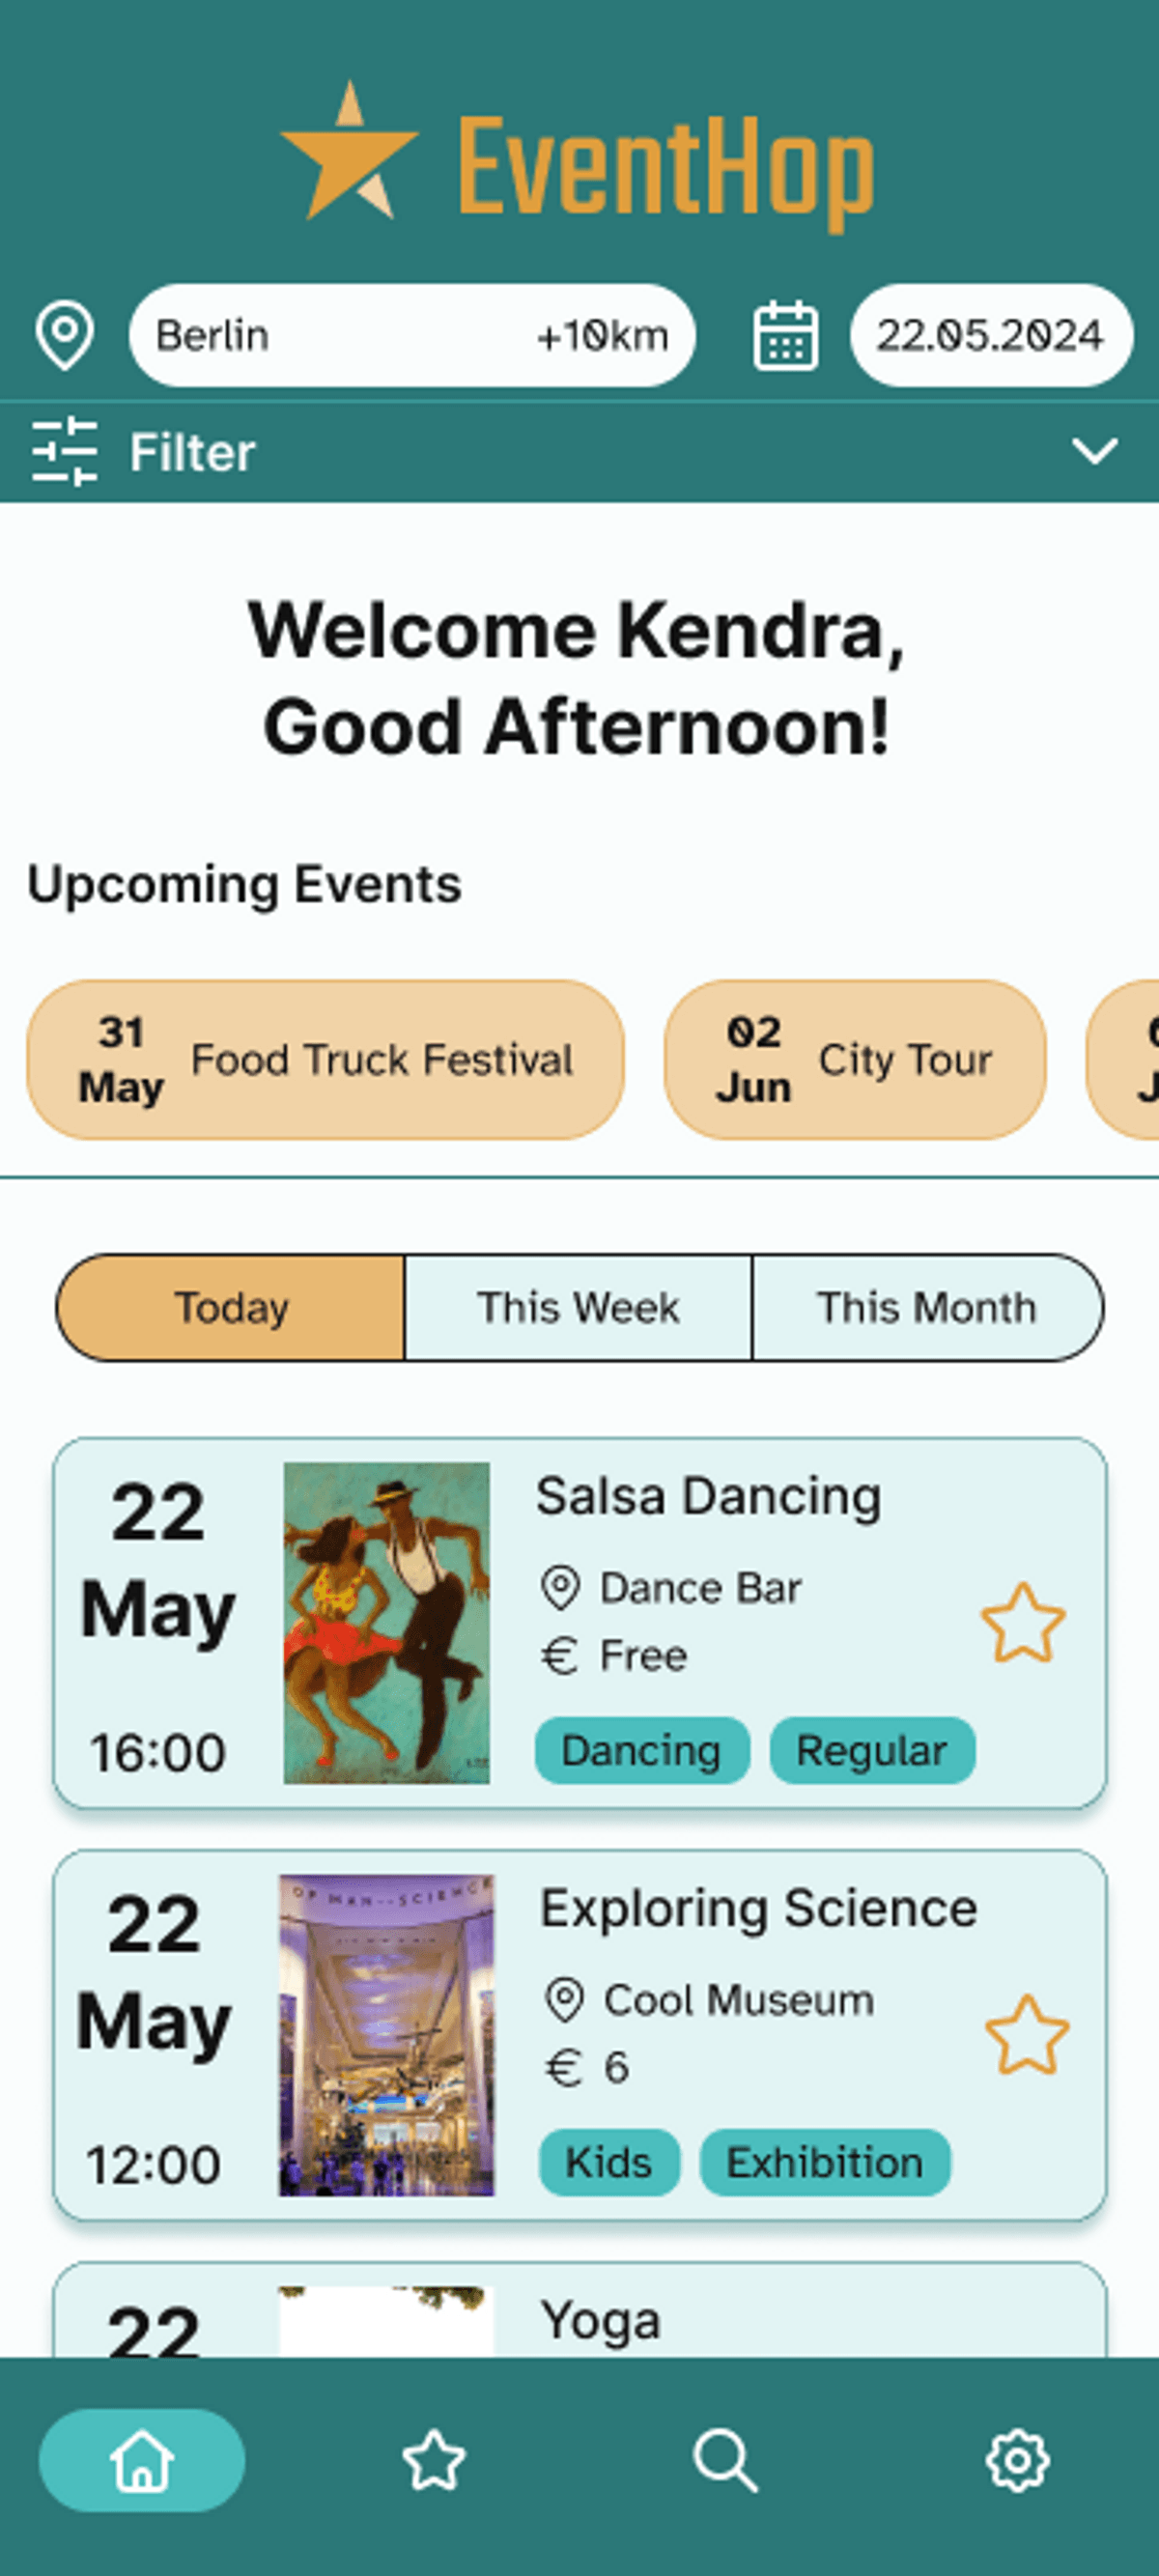Click the filter sliders icon
Viewport: 1159px width, 2576px height.
click(x=65, y=452)
